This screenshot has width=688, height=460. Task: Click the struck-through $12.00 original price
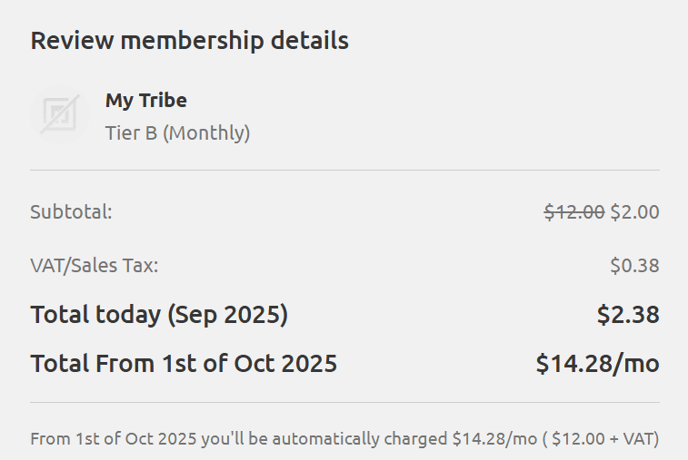[574, 212]
